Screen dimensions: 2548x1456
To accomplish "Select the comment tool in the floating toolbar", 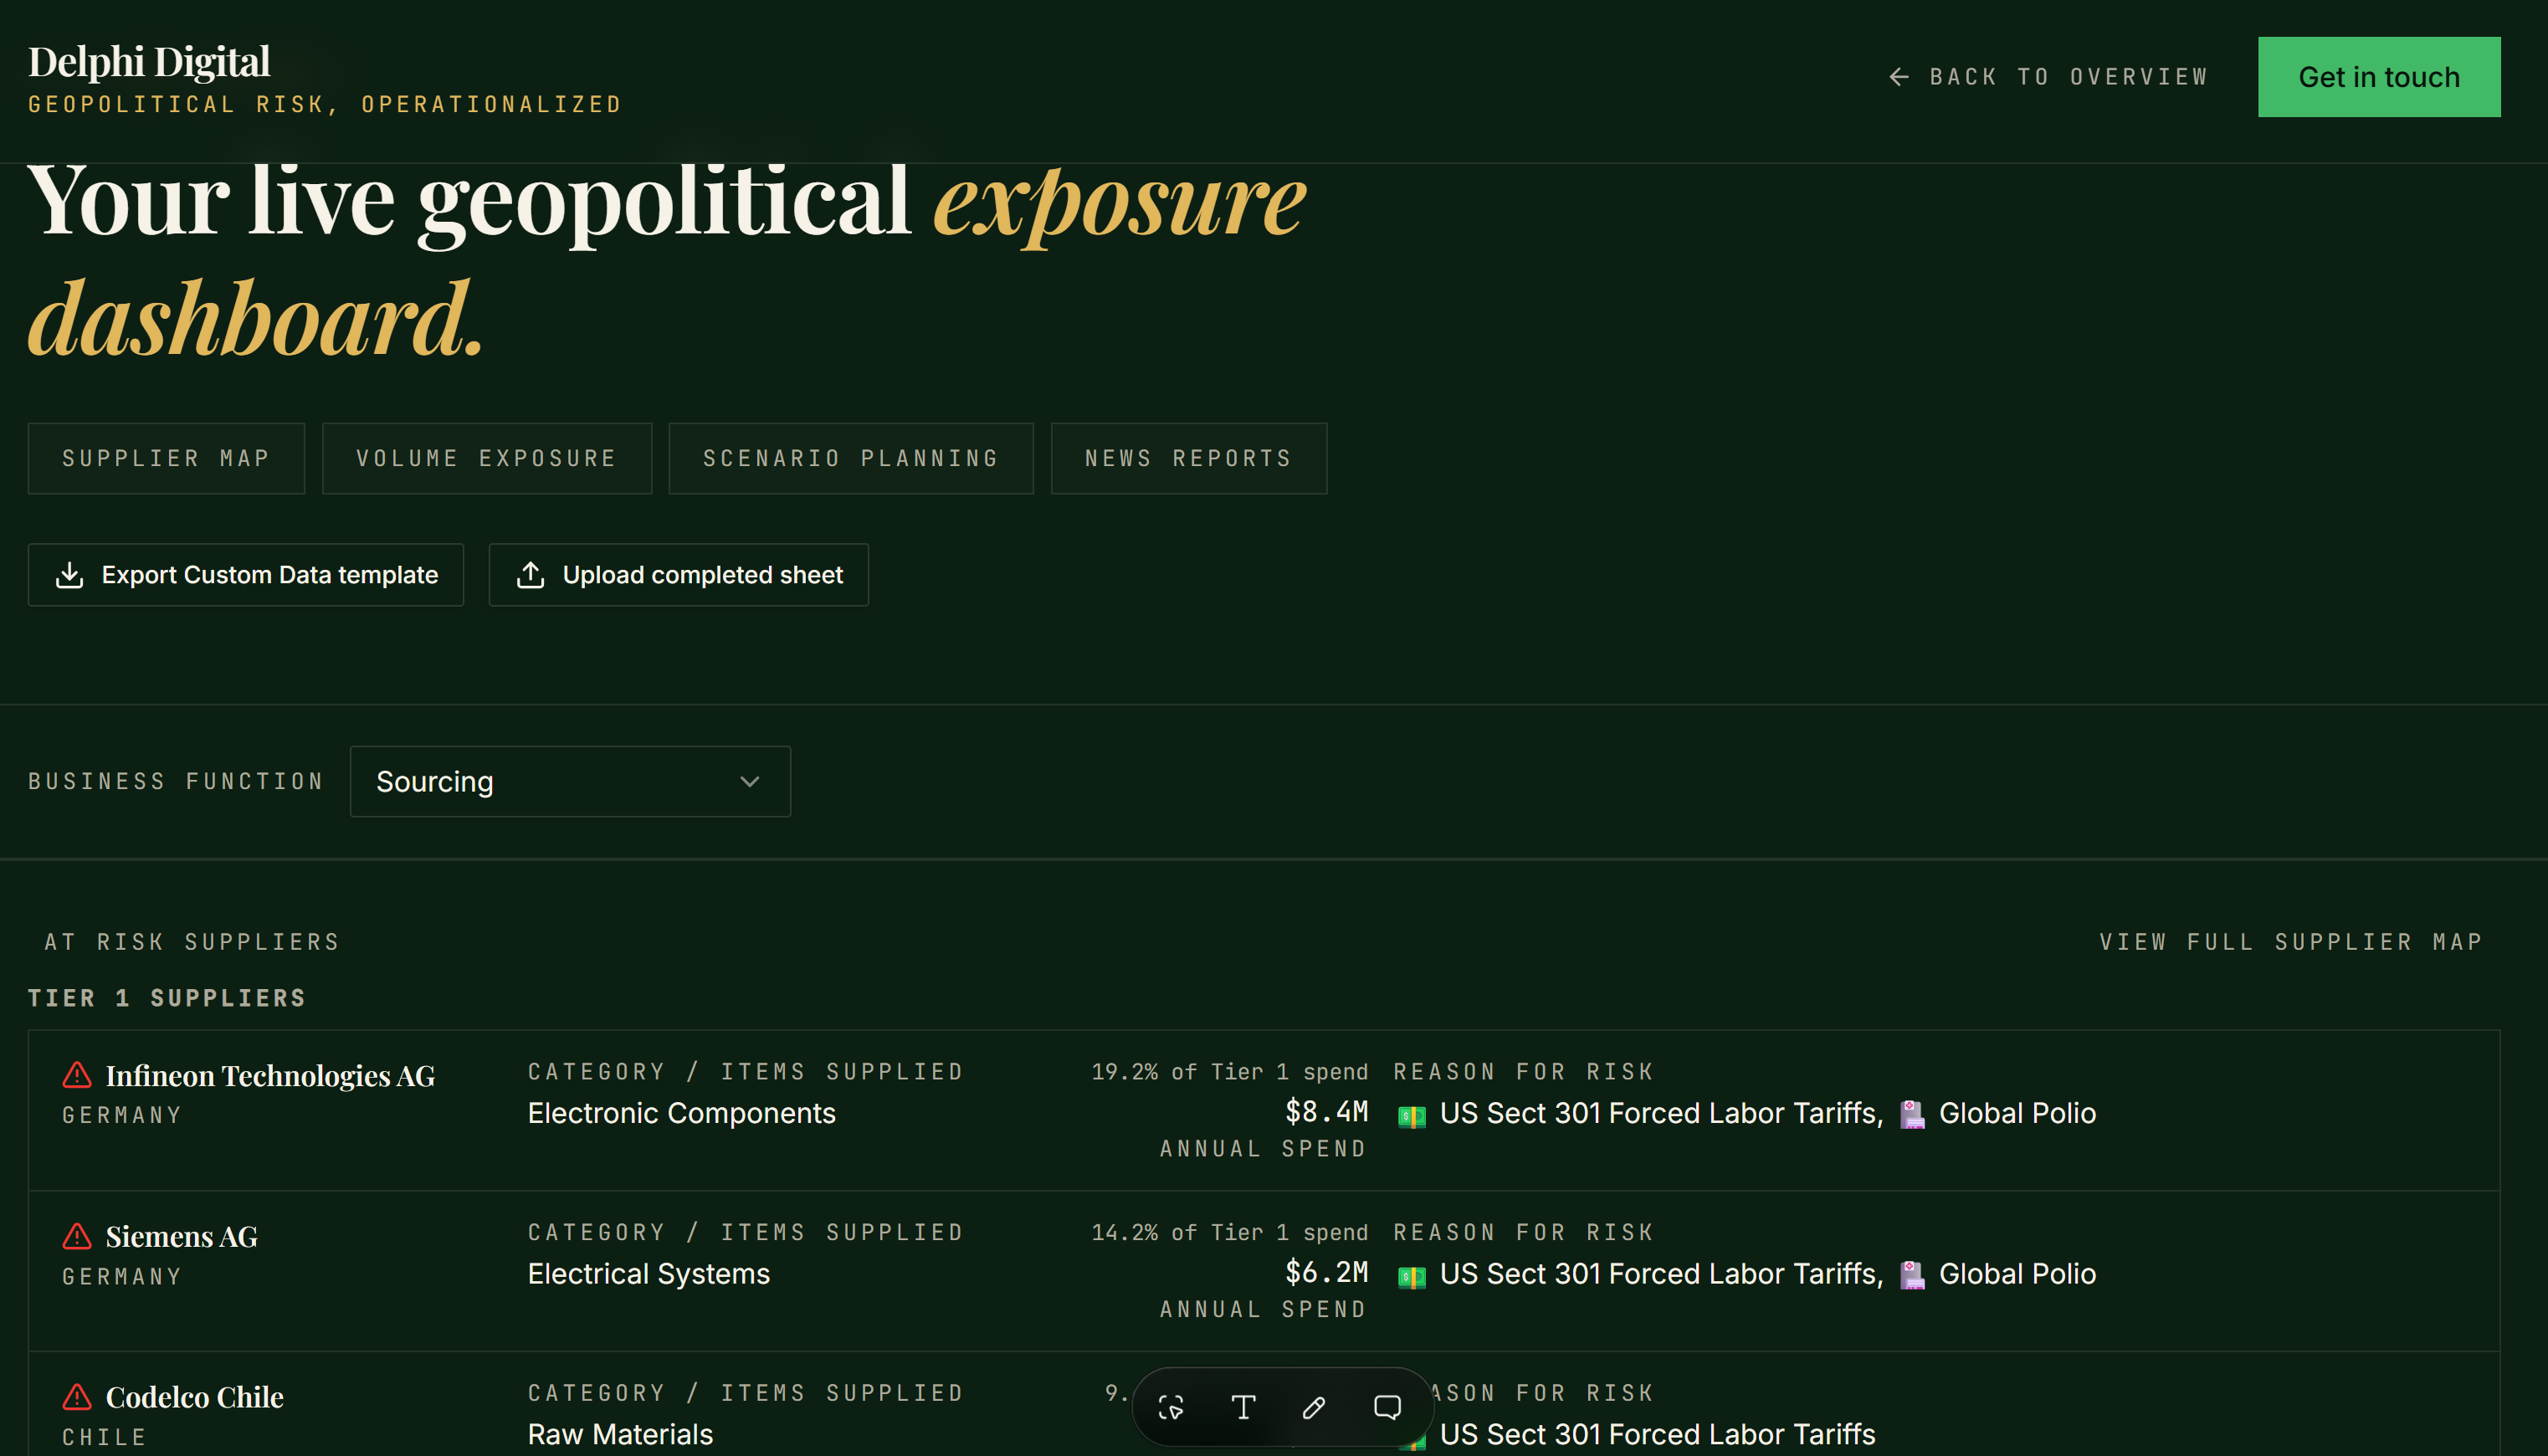I will pyautogui.click(x=1387, y=1407).
